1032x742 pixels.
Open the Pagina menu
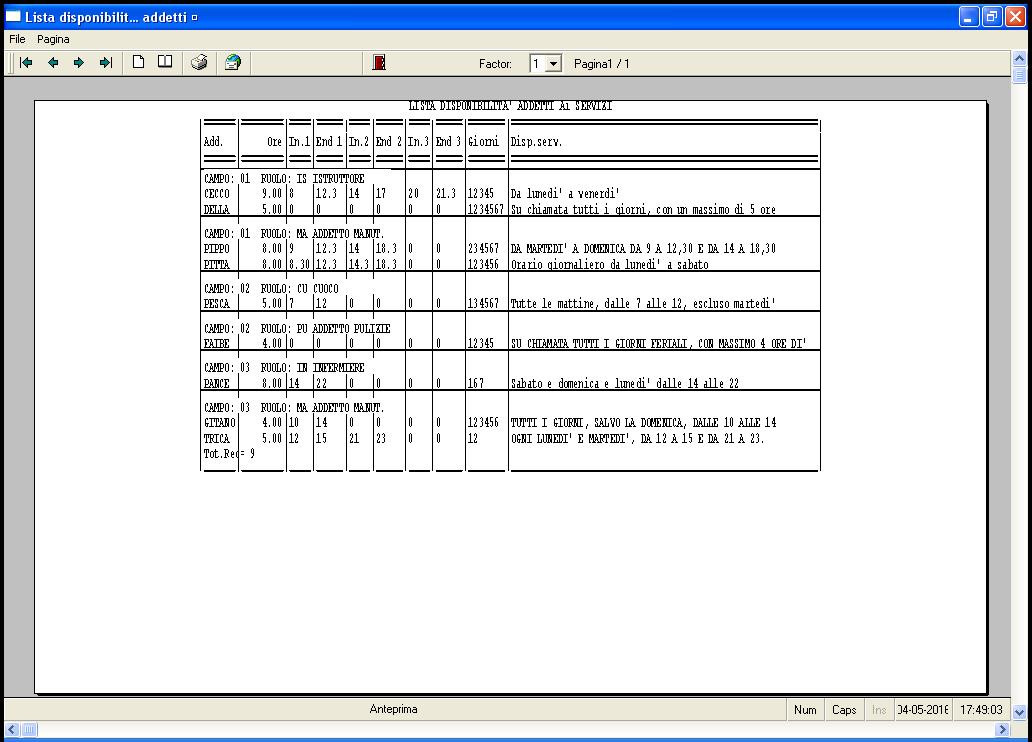(54, 39)
